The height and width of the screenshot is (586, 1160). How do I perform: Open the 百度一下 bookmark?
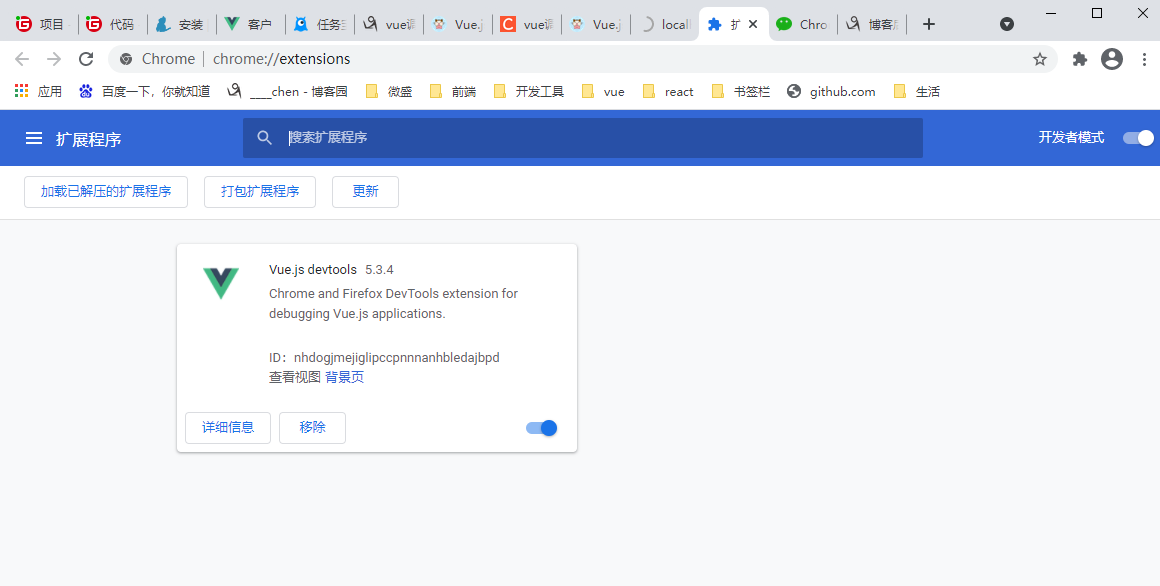click(144, 92)
